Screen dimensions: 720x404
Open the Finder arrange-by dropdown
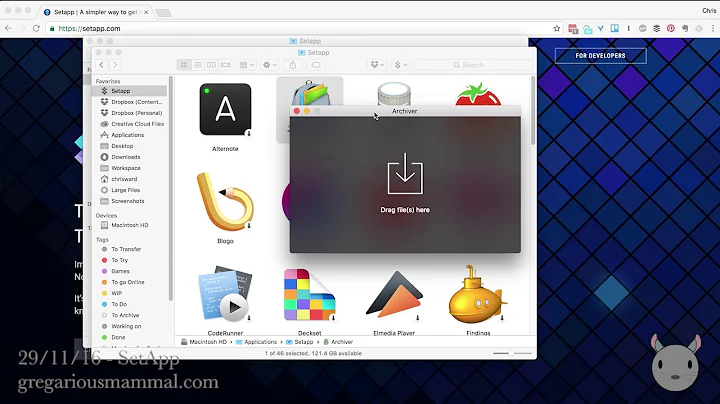click(x=246, y=65)
